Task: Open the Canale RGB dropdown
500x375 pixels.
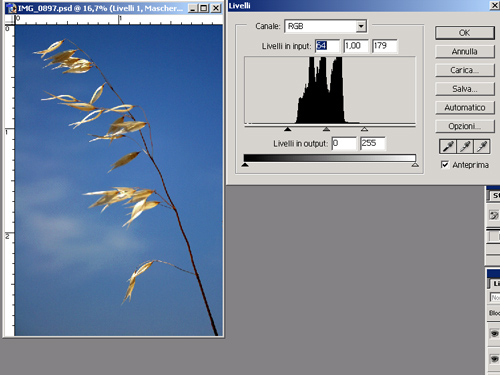Action: pyautogui.click(x=361, y=26)
